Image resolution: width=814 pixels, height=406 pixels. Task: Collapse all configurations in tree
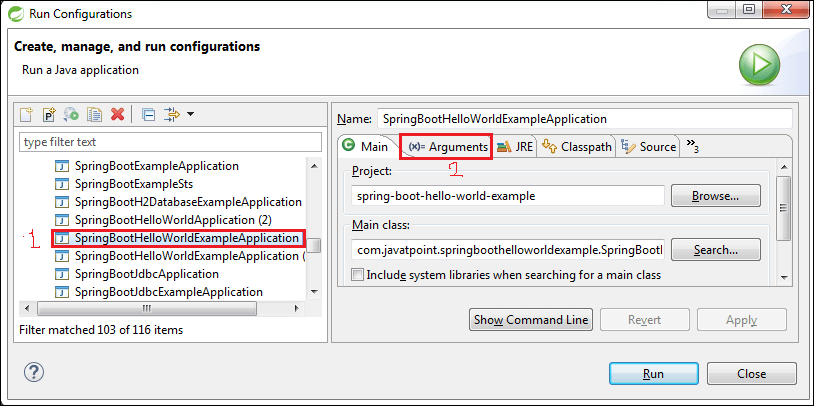[x=148, y=115]
